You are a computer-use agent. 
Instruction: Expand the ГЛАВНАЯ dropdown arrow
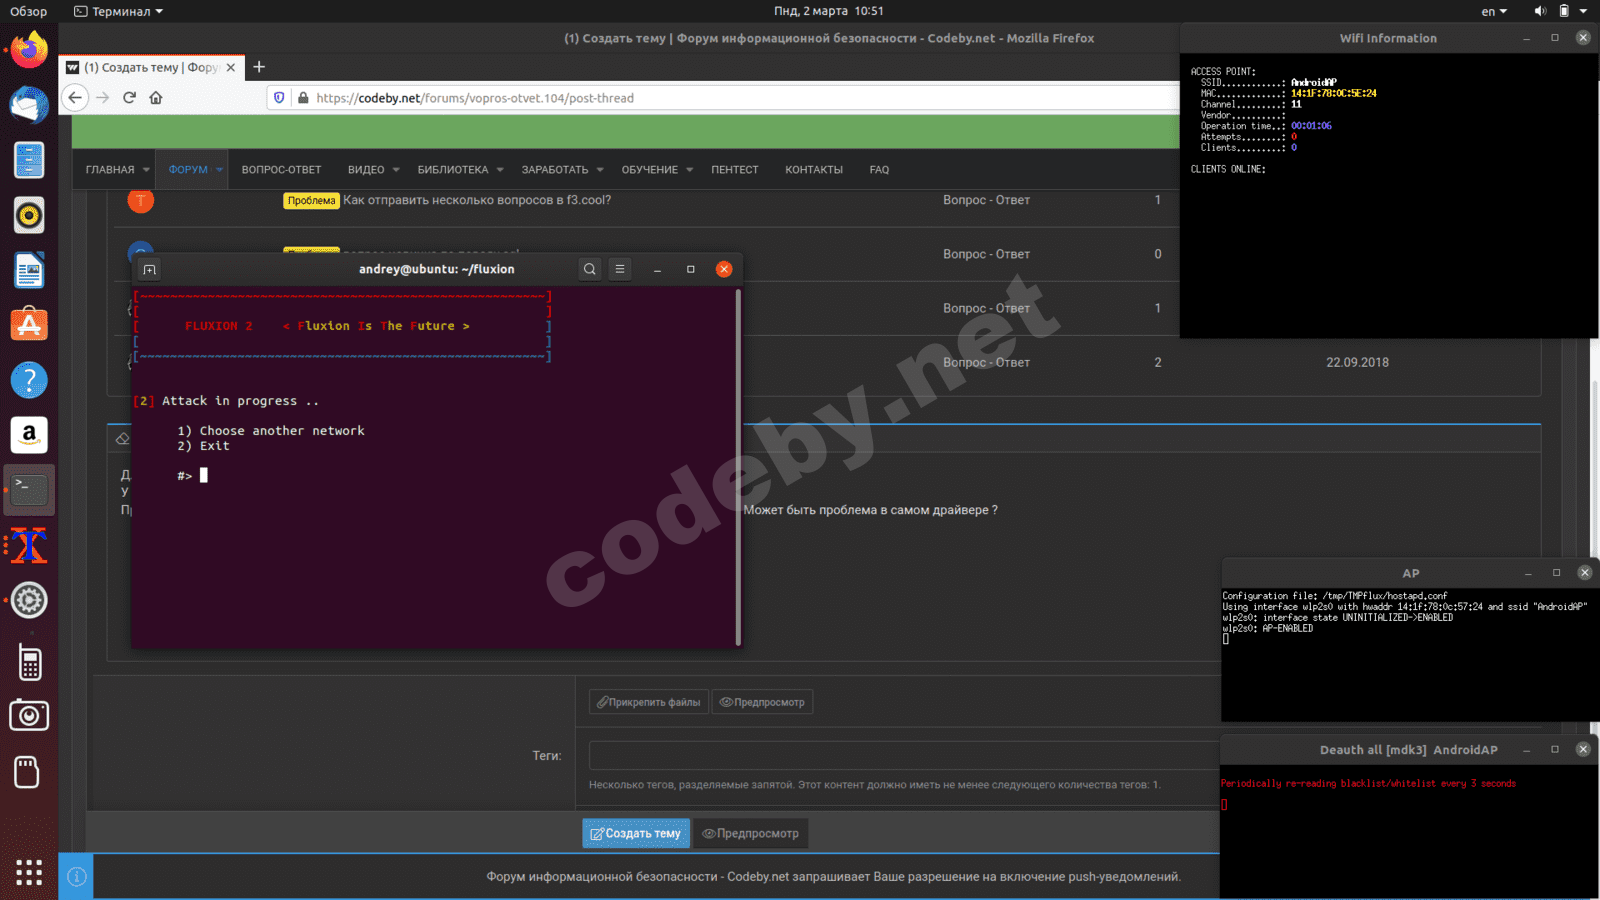pos(146,170)
